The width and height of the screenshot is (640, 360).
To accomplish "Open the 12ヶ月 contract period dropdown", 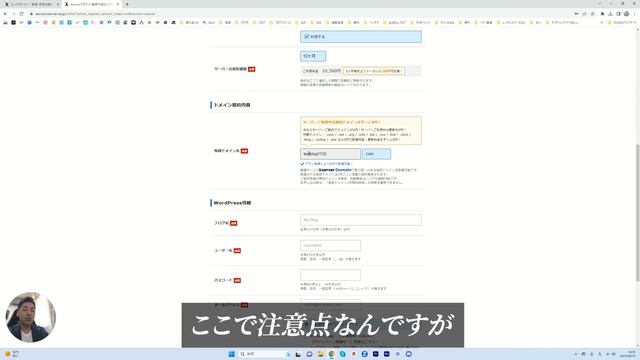I will [313, 56].
